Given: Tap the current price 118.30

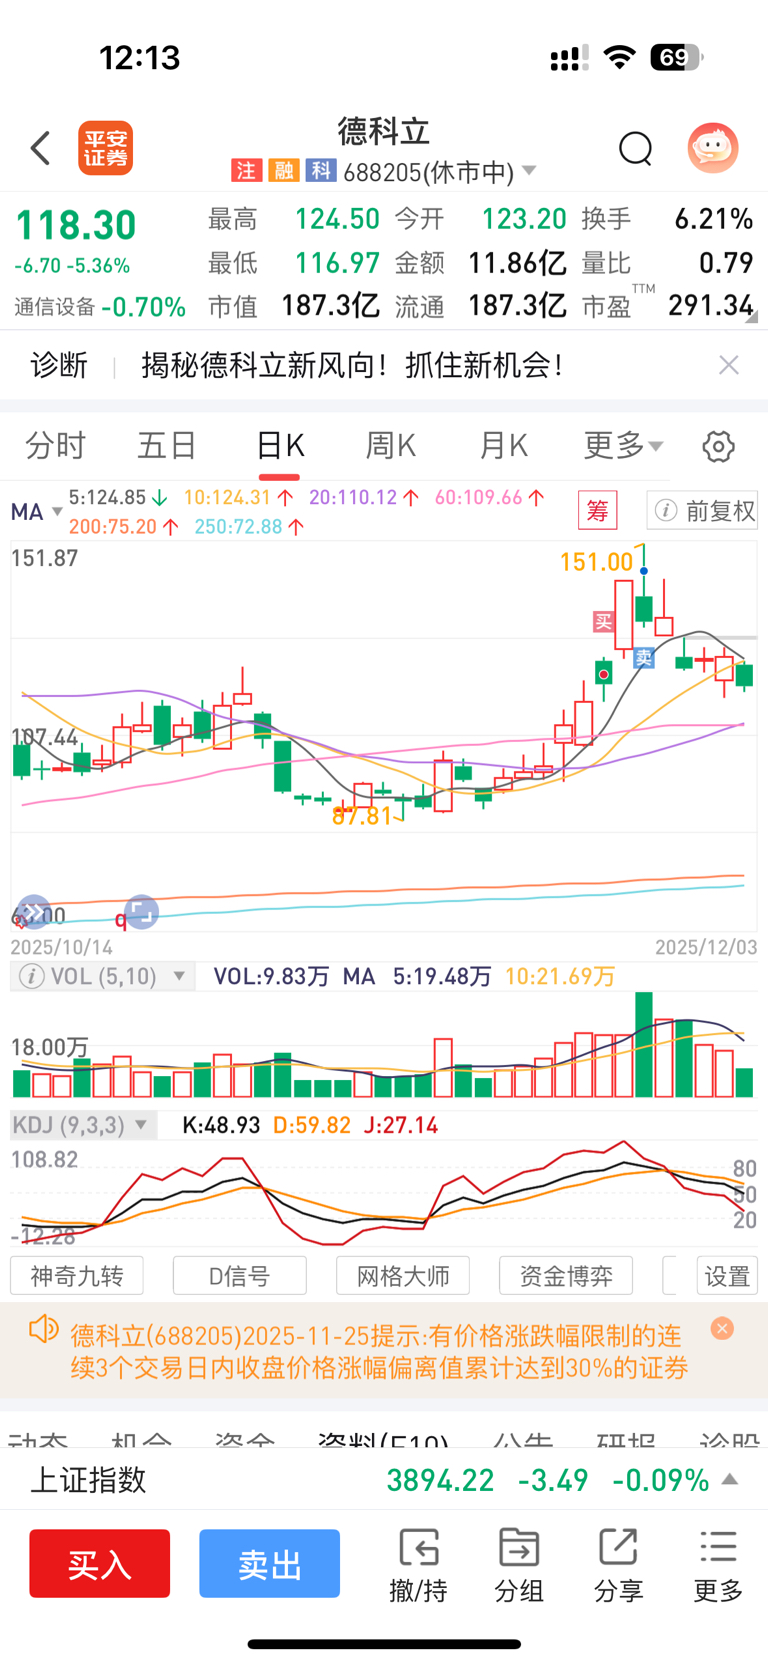Looking at the screenshot, I should pyautogui.click(x=76, y=225).
